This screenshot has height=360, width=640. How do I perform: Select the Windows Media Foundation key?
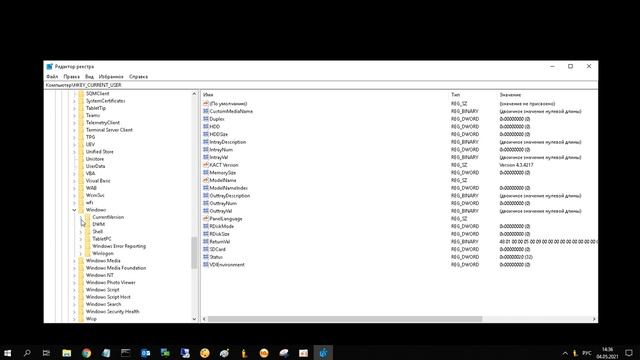[x=116, y=268]
